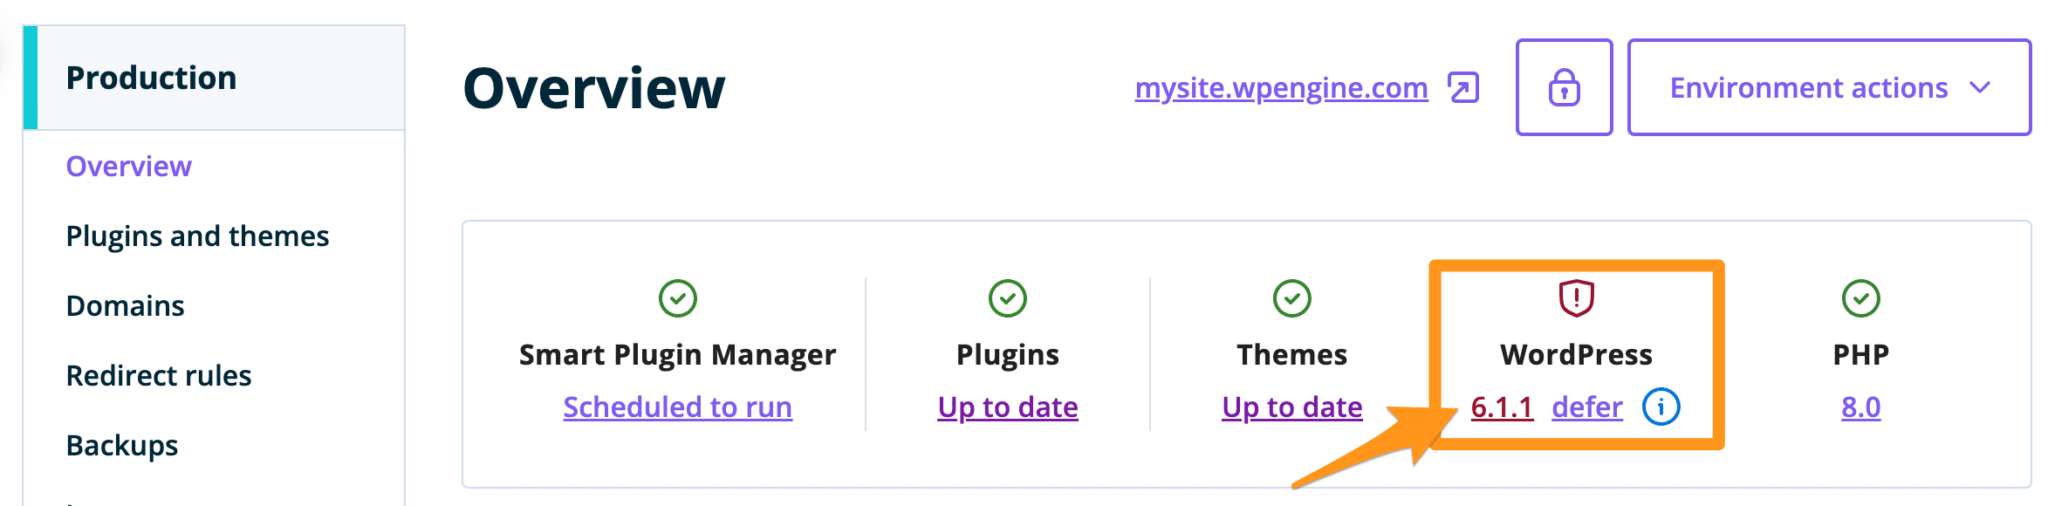Image resolution: width=2048 pixels, height=506 pixels.
Task: Click the WordPress warning shield icon
Action: tap(1576, 298)
